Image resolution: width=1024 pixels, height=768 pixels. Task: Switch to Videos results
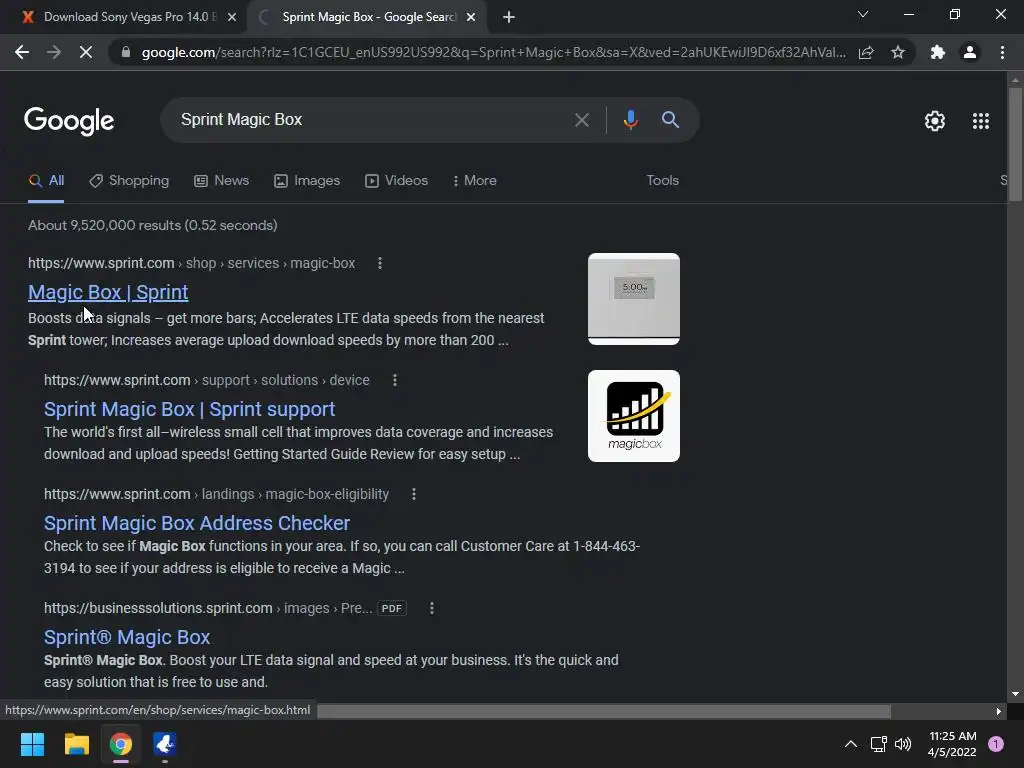(396, 181)
